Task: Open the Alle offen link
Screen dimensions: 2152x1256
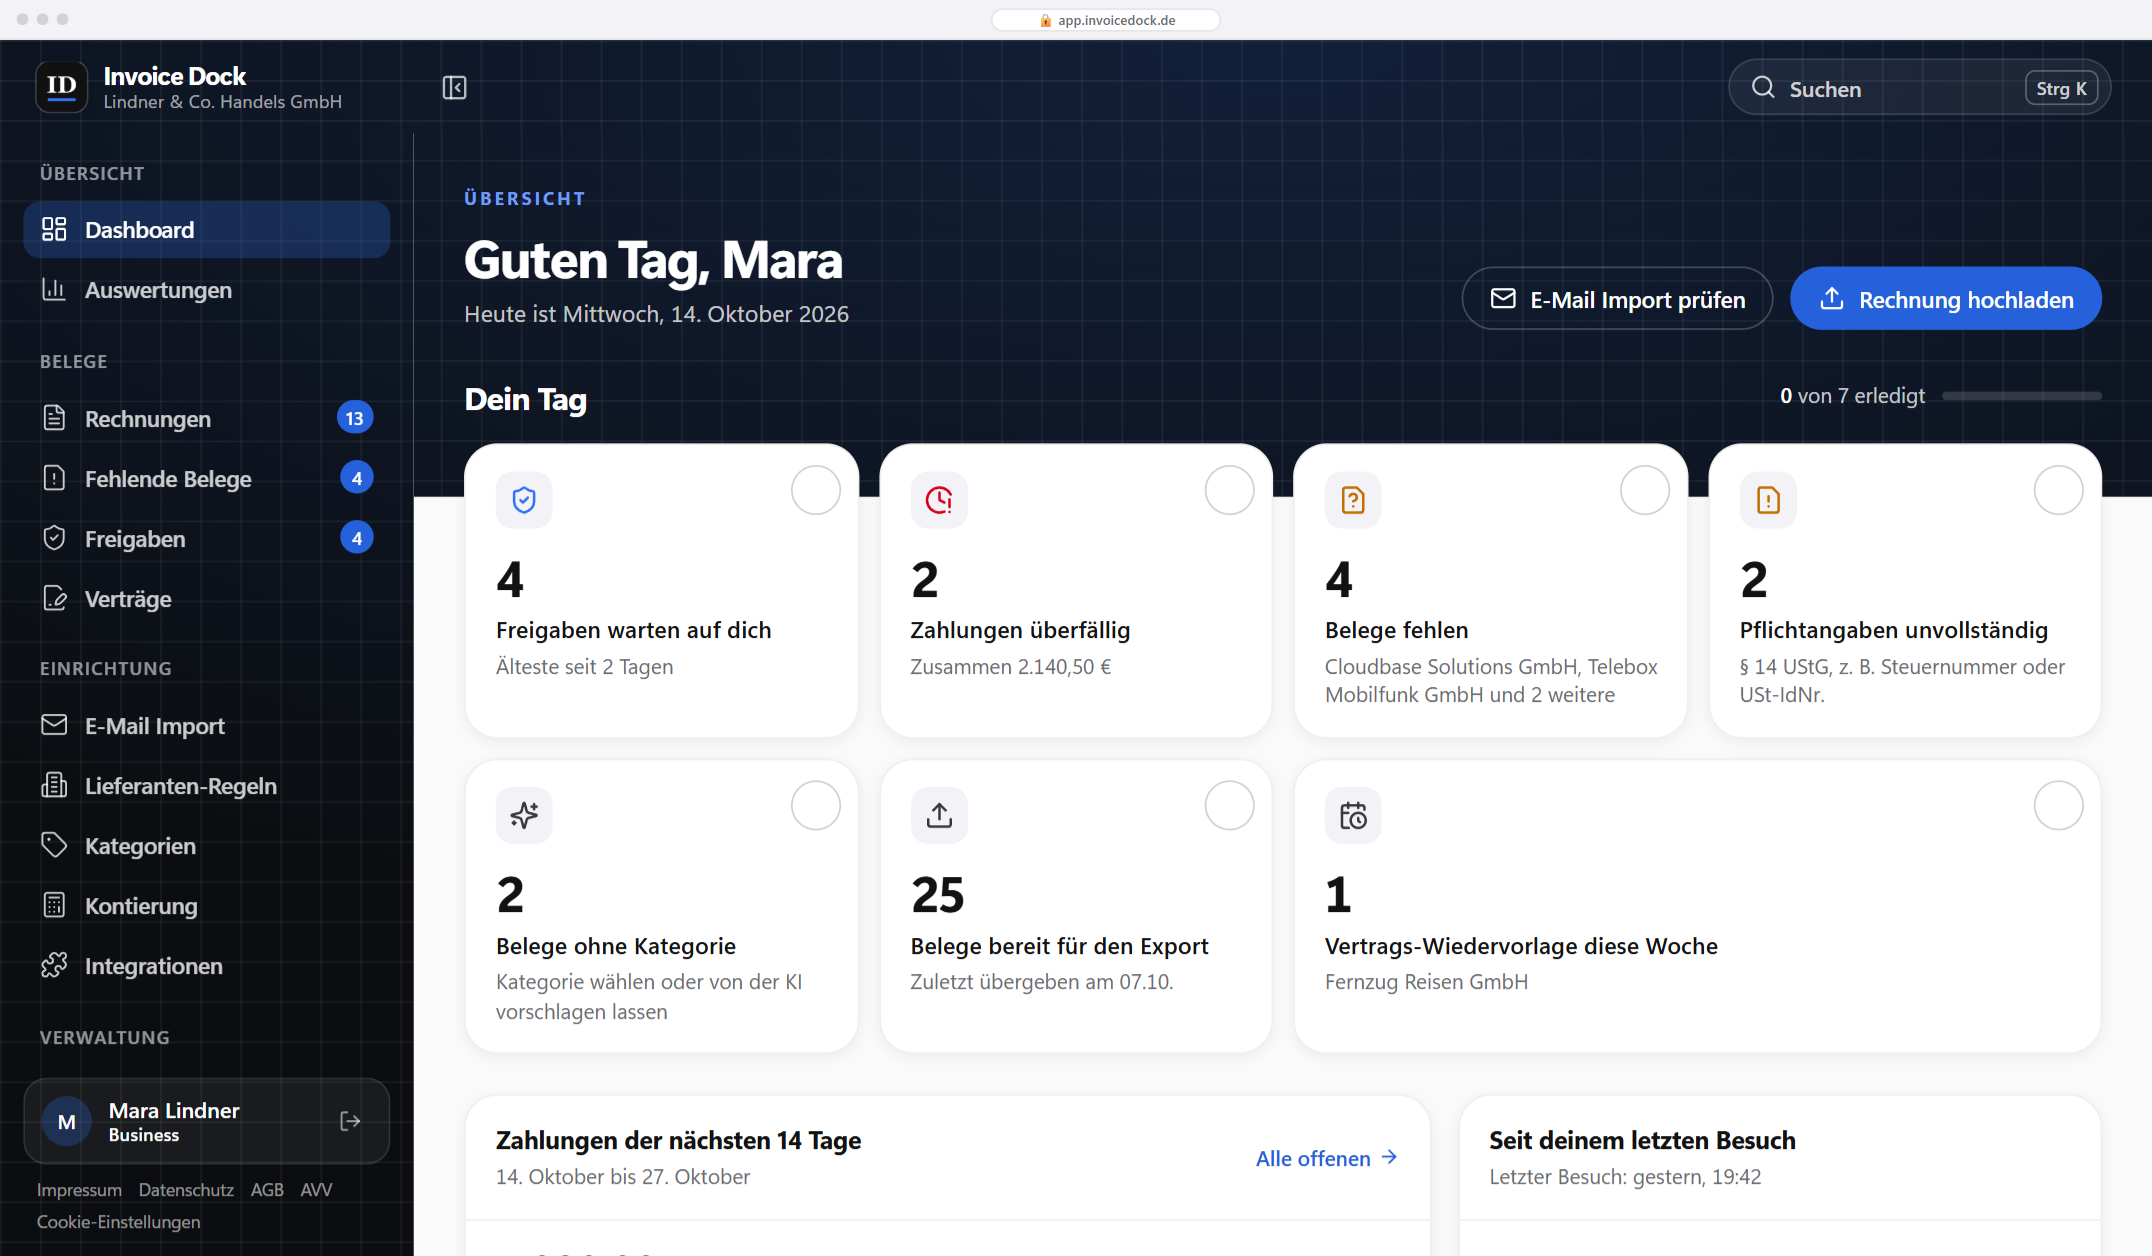Action: click(1327, 1158)
